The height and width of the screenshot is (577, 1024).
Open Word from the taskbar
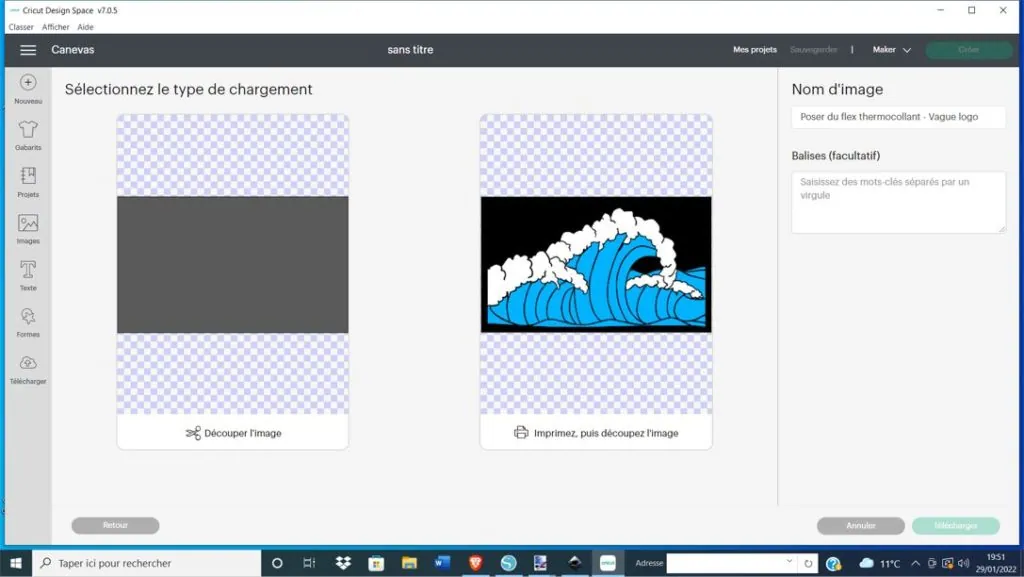[442, 563]
